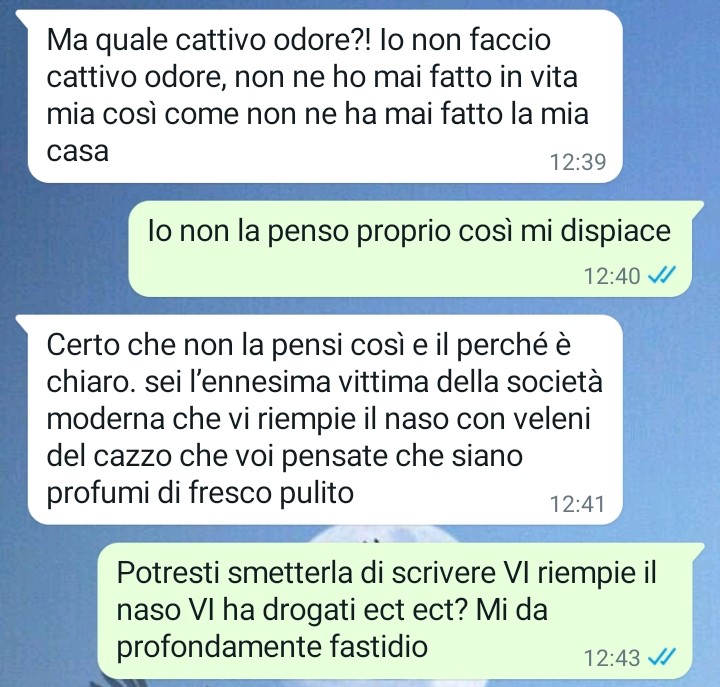Click "profumi di fresco pulito" text line
The image size is (720, 687).
(x=200, y=494)
